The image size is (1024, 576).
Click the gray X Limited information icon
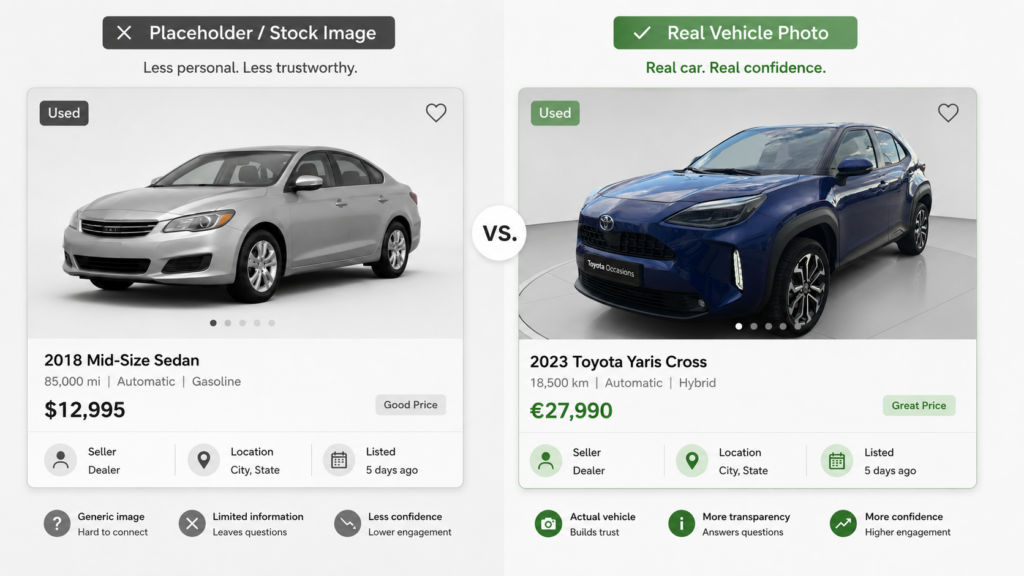coord(192,524)
